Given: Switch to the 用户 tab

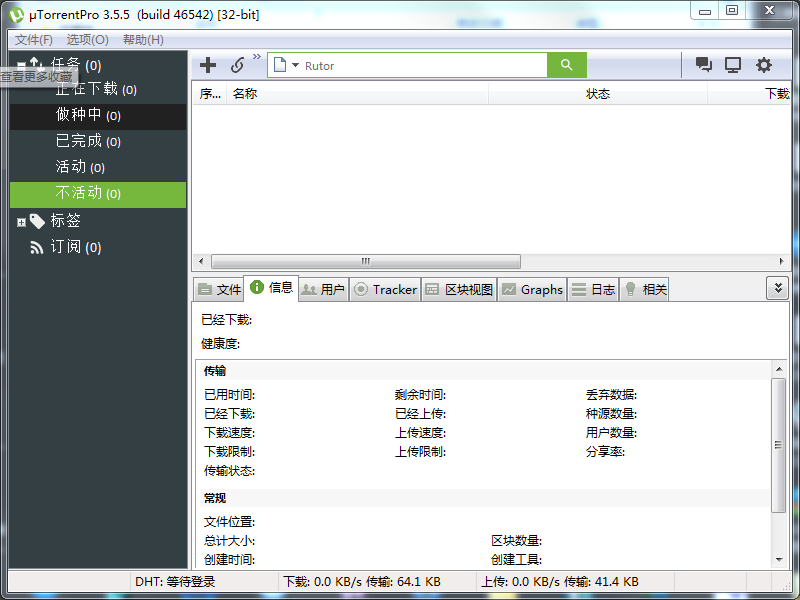Looking at the screenshot, I should [323, 290].
